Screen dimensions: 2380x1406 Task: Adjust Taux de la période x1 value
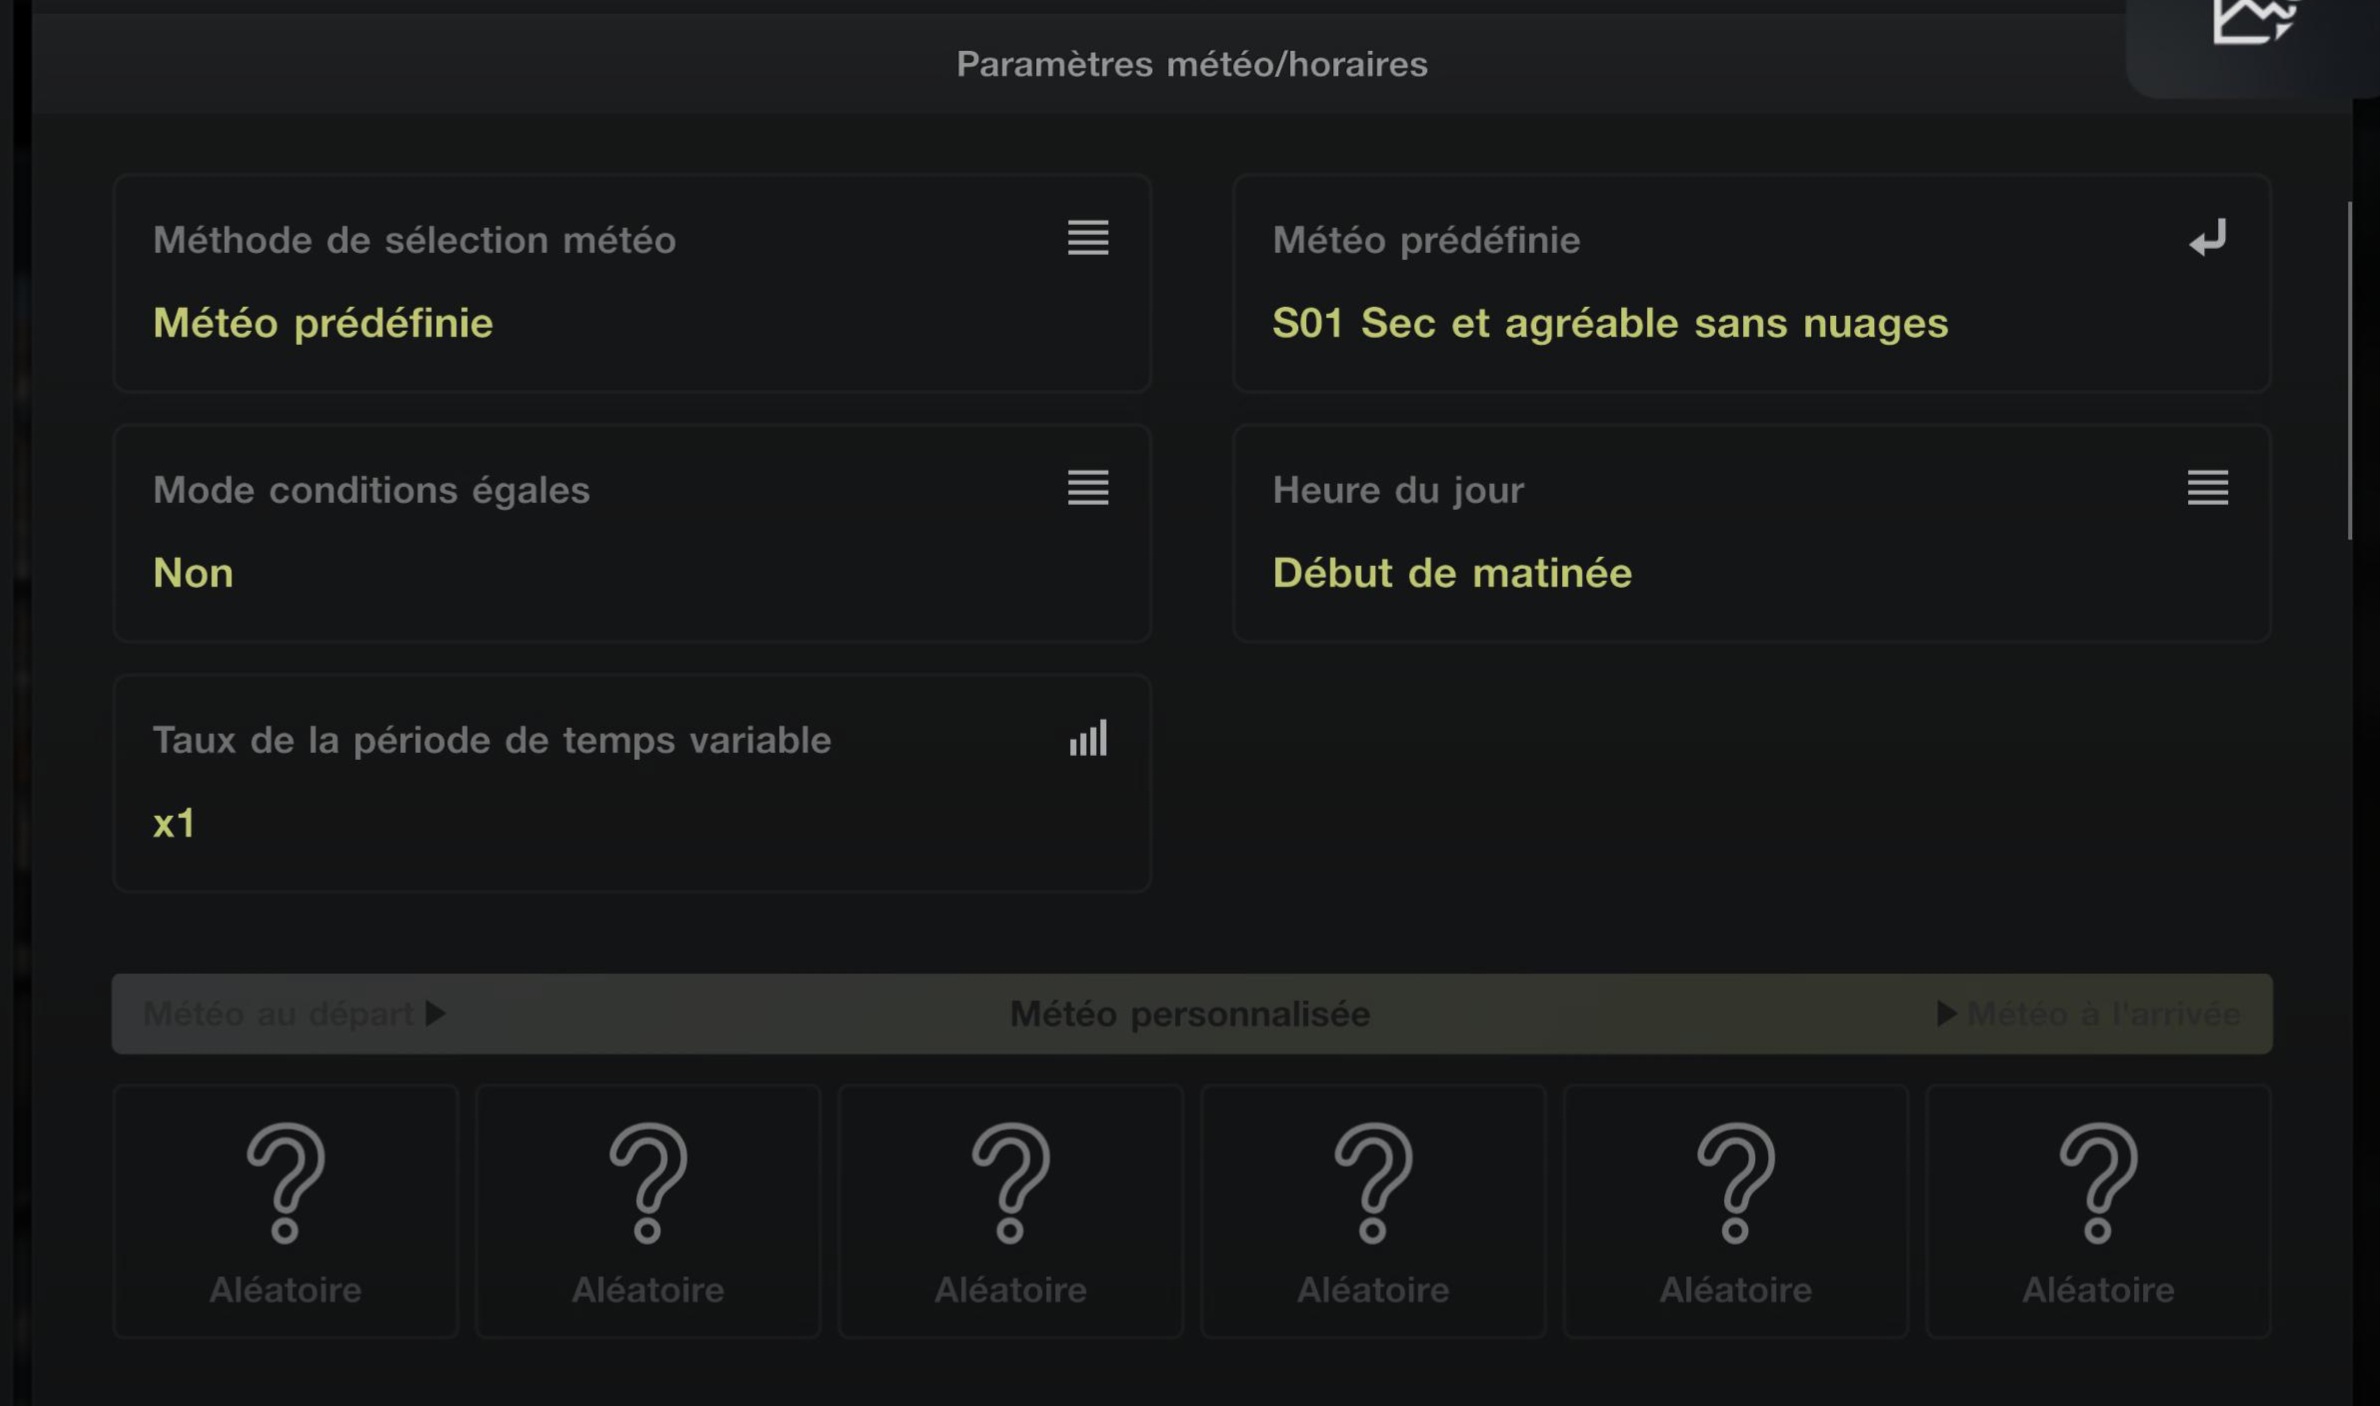coord(631,784)
